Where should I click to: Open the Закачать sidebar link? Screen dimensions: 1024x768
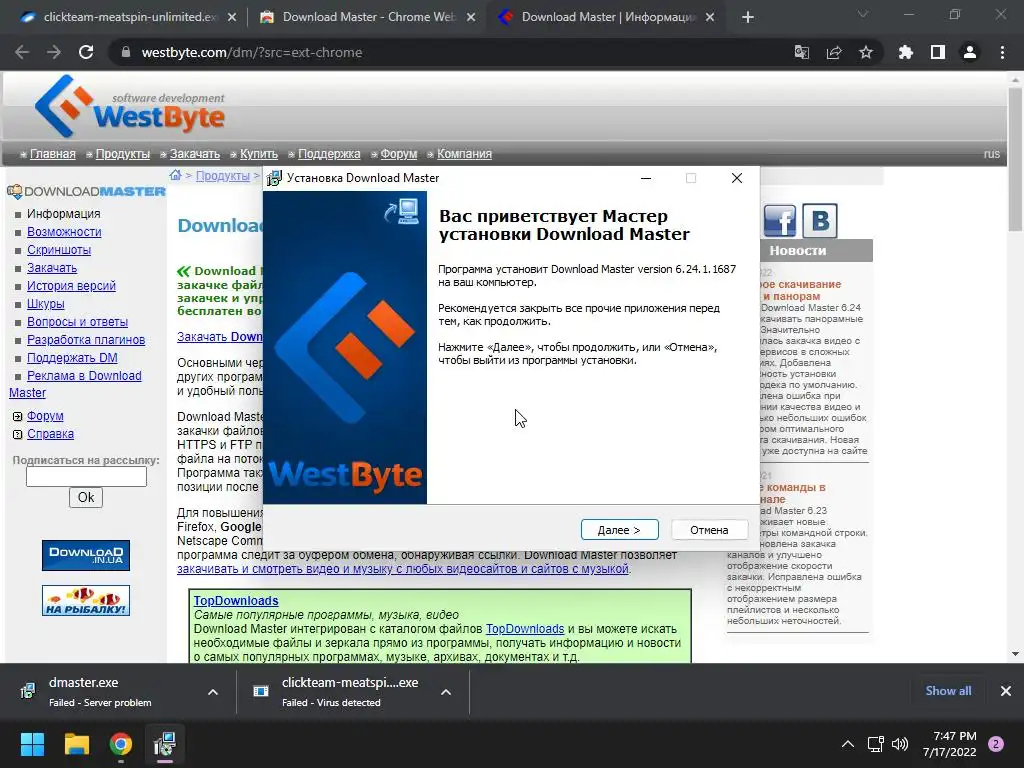click(52, 268)
